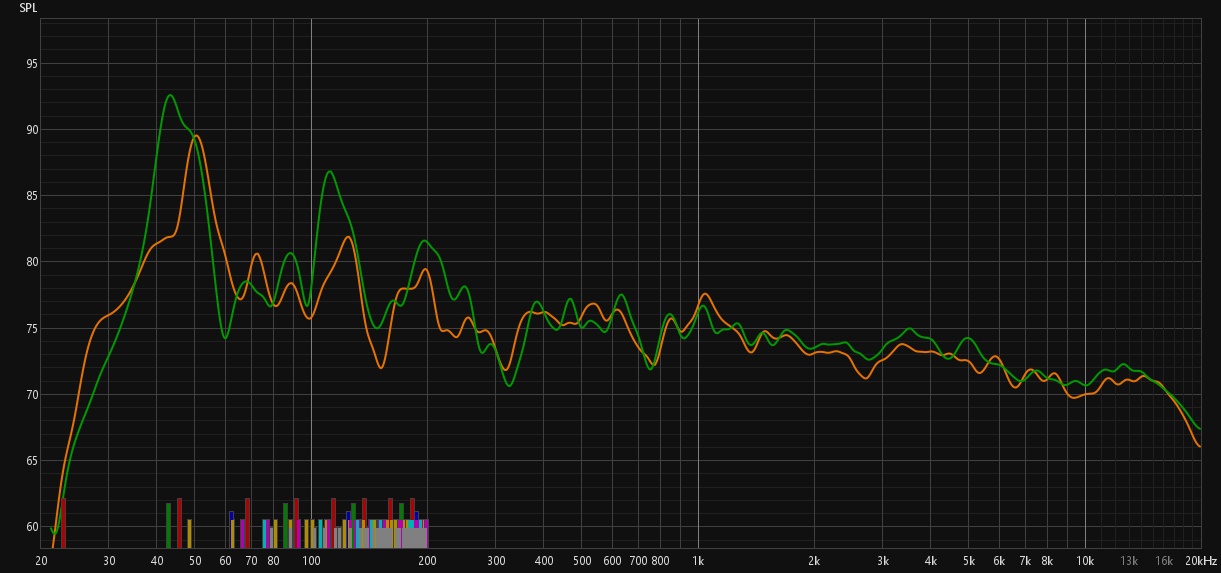
Task: Click the 40 Hz frequency axis label
Action: click(157, 561)
